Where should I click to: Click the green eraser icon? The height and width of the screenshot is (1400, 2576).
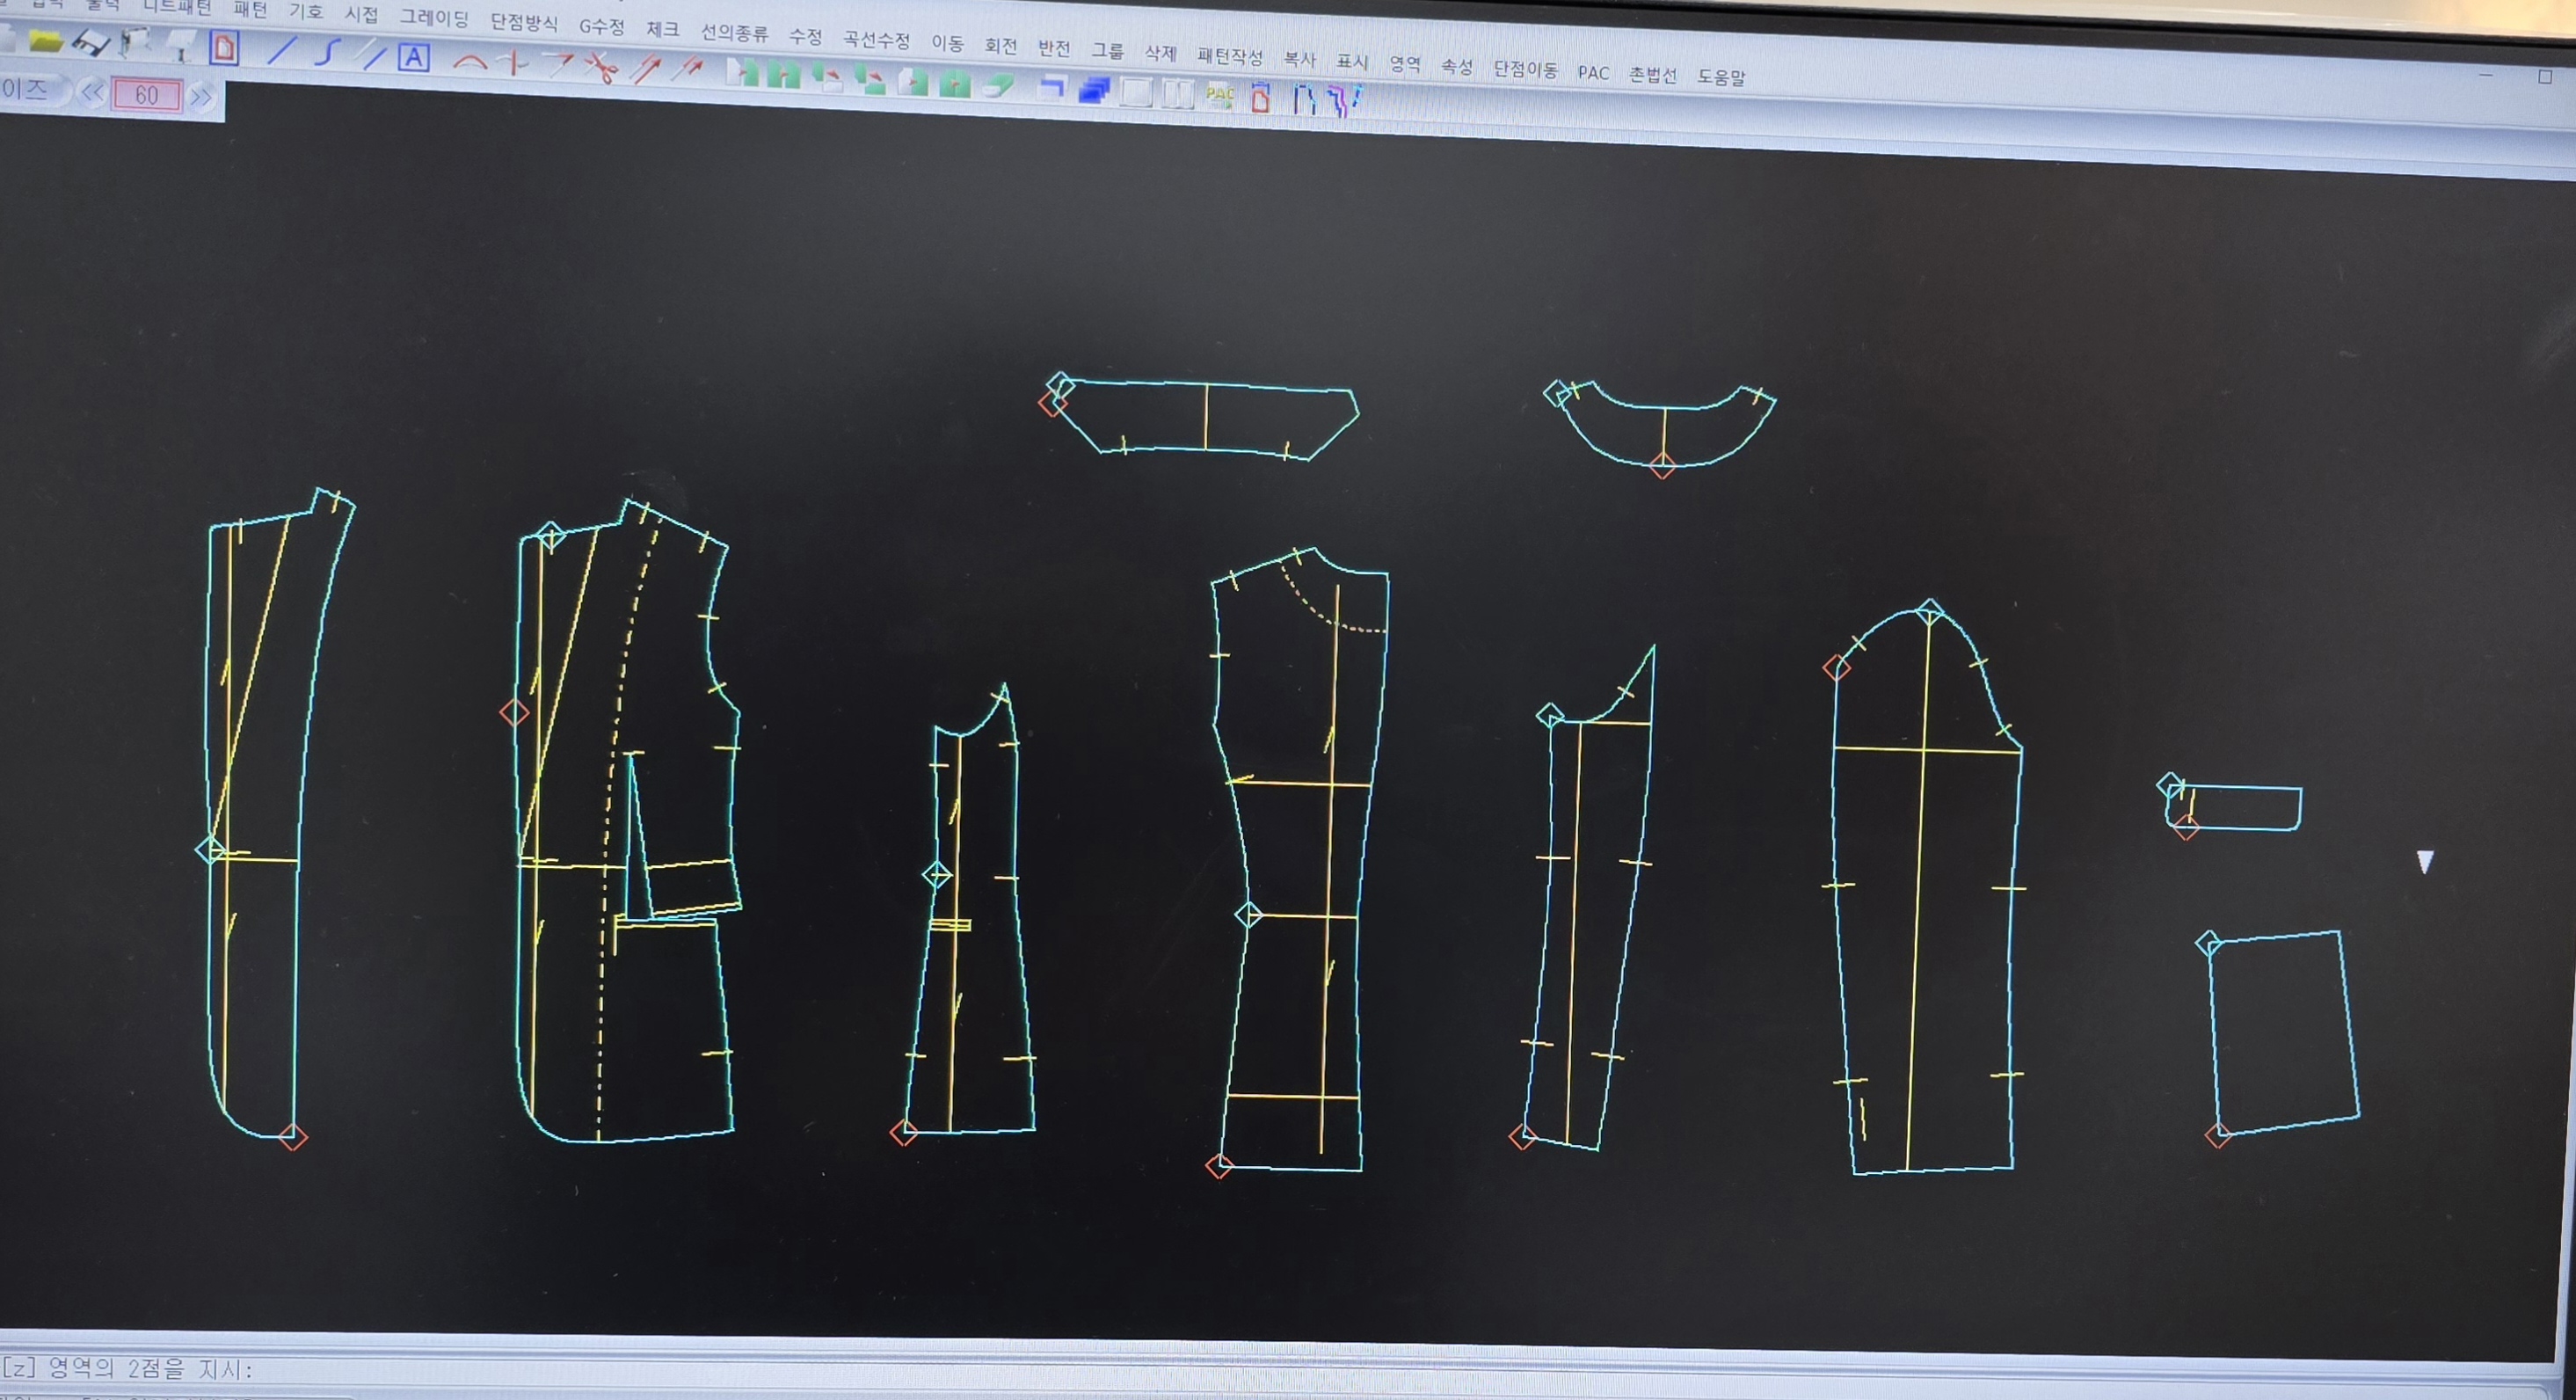click(x=998, y=86)
